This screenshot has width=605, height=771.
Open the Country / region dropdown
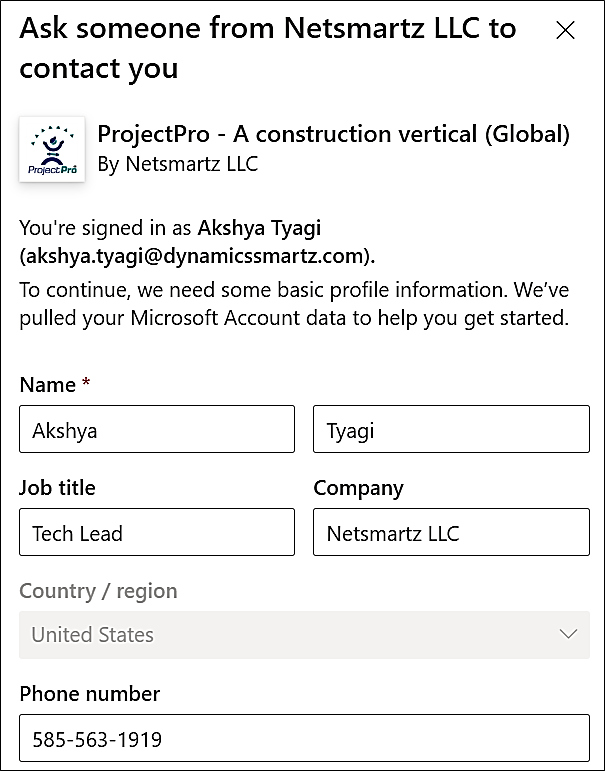click(304, 634)
